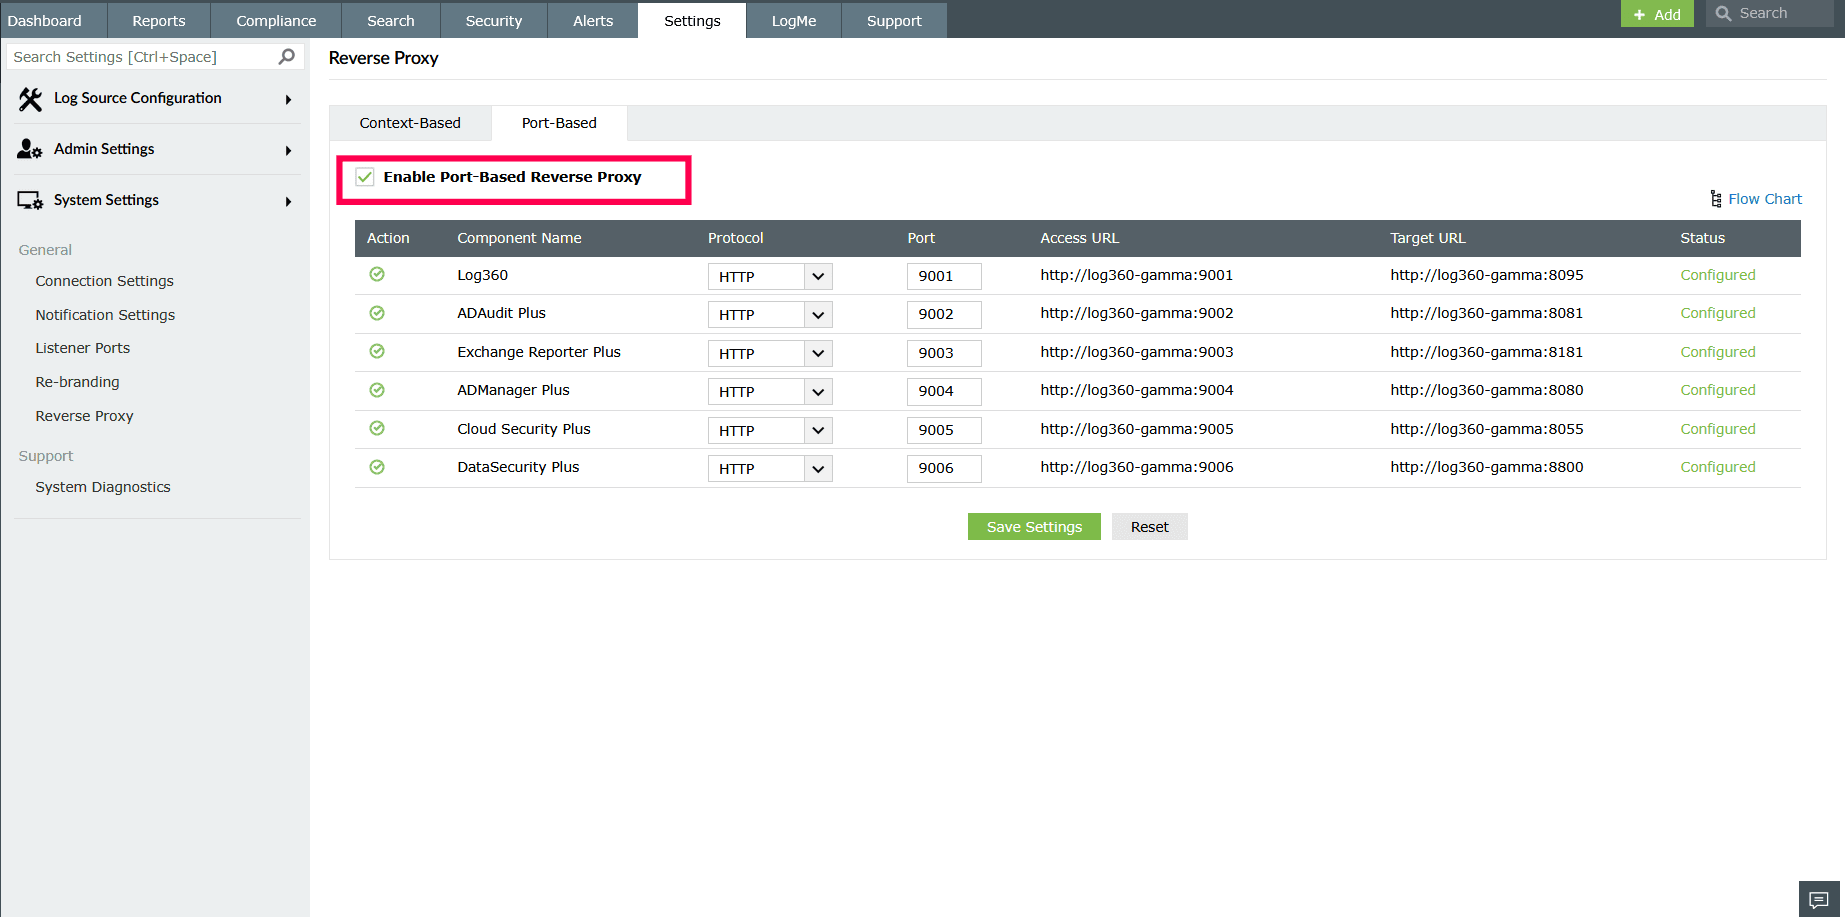Open the LogMe tab
This screenshot has height=917, width=1845.
pos(794,20)
